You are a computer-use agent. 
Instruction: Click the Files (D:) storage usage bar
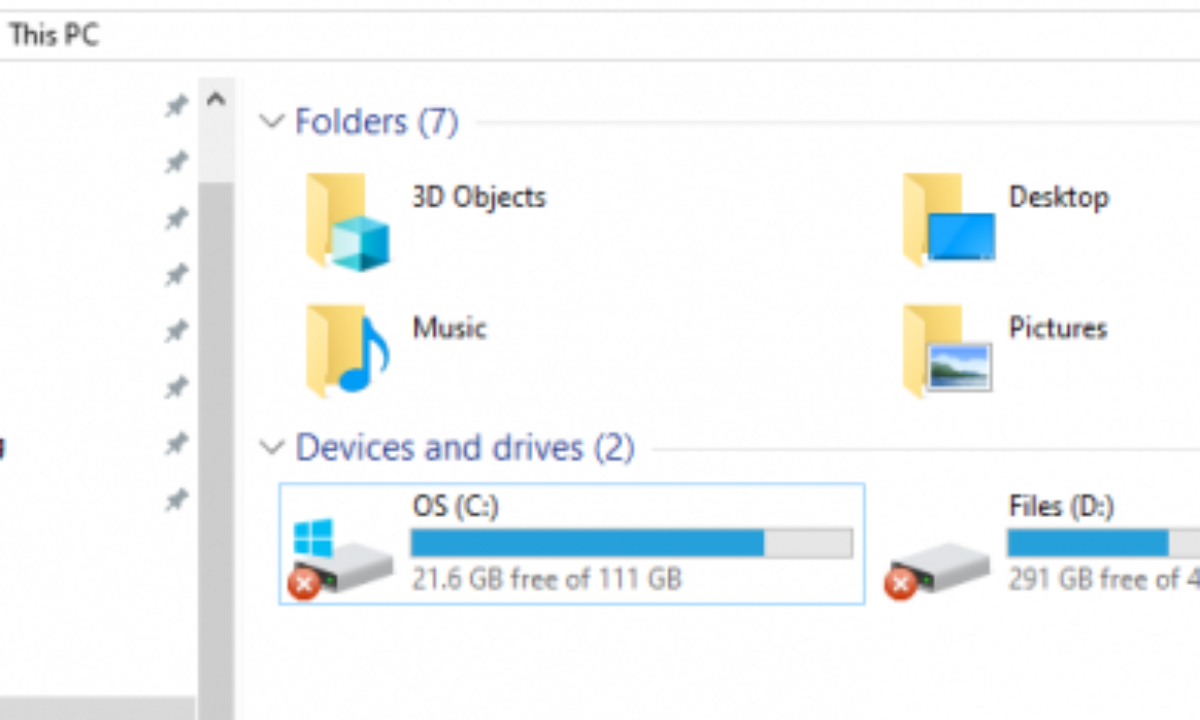tap(1104, 543)
